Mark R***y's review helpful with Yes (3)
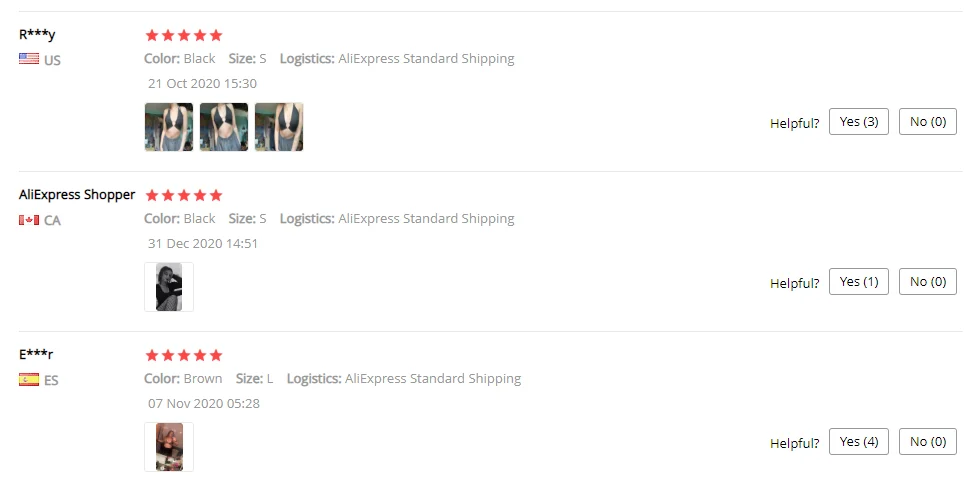The width and height of the screenshot is (974, 490). pos(859,122)
